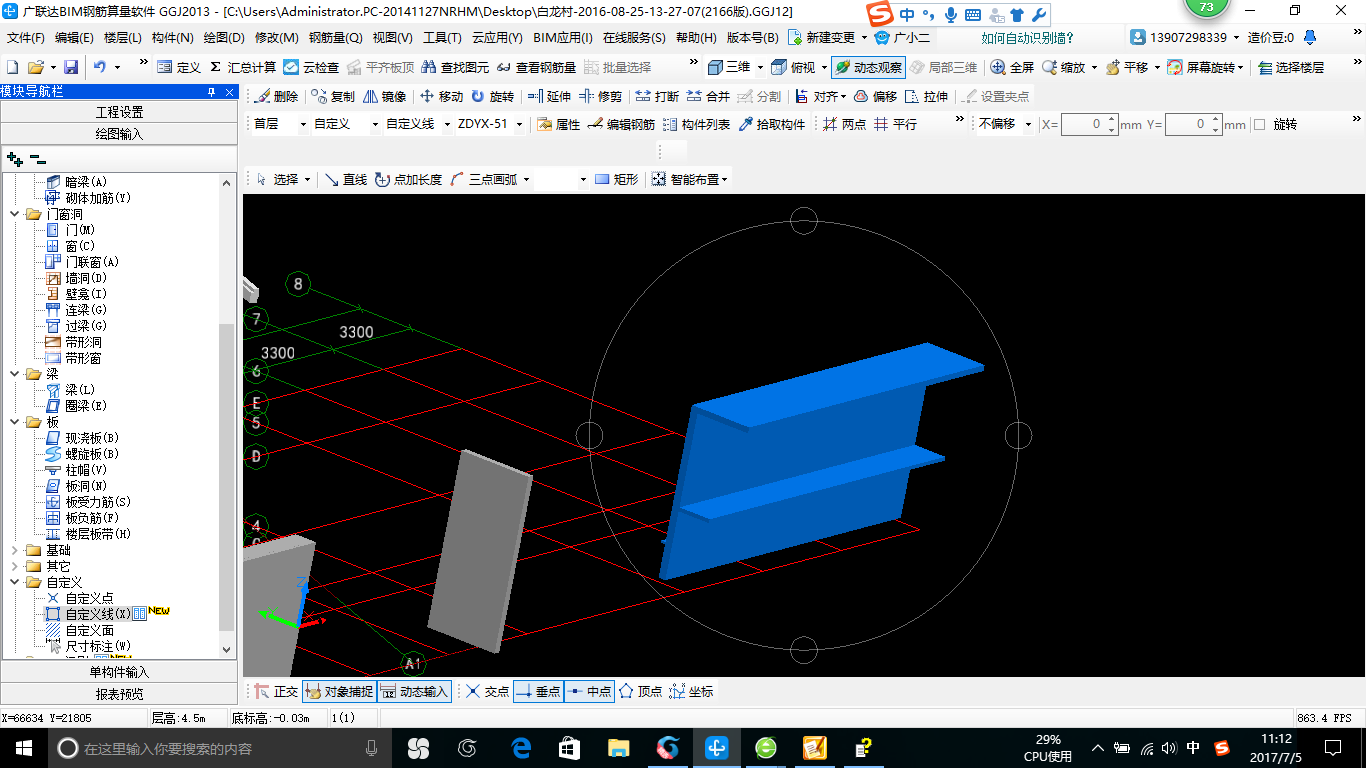Select the 延伸 extend tool
The image size is (1366, 768).
(x=549, y=96)
